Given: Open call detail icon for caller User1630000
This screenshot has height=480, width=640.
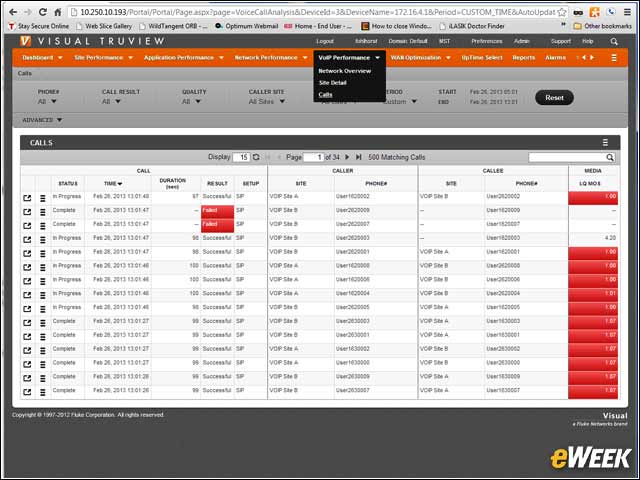Looking at the screenshot, I should pyautogui.click(x=27, y=364).
